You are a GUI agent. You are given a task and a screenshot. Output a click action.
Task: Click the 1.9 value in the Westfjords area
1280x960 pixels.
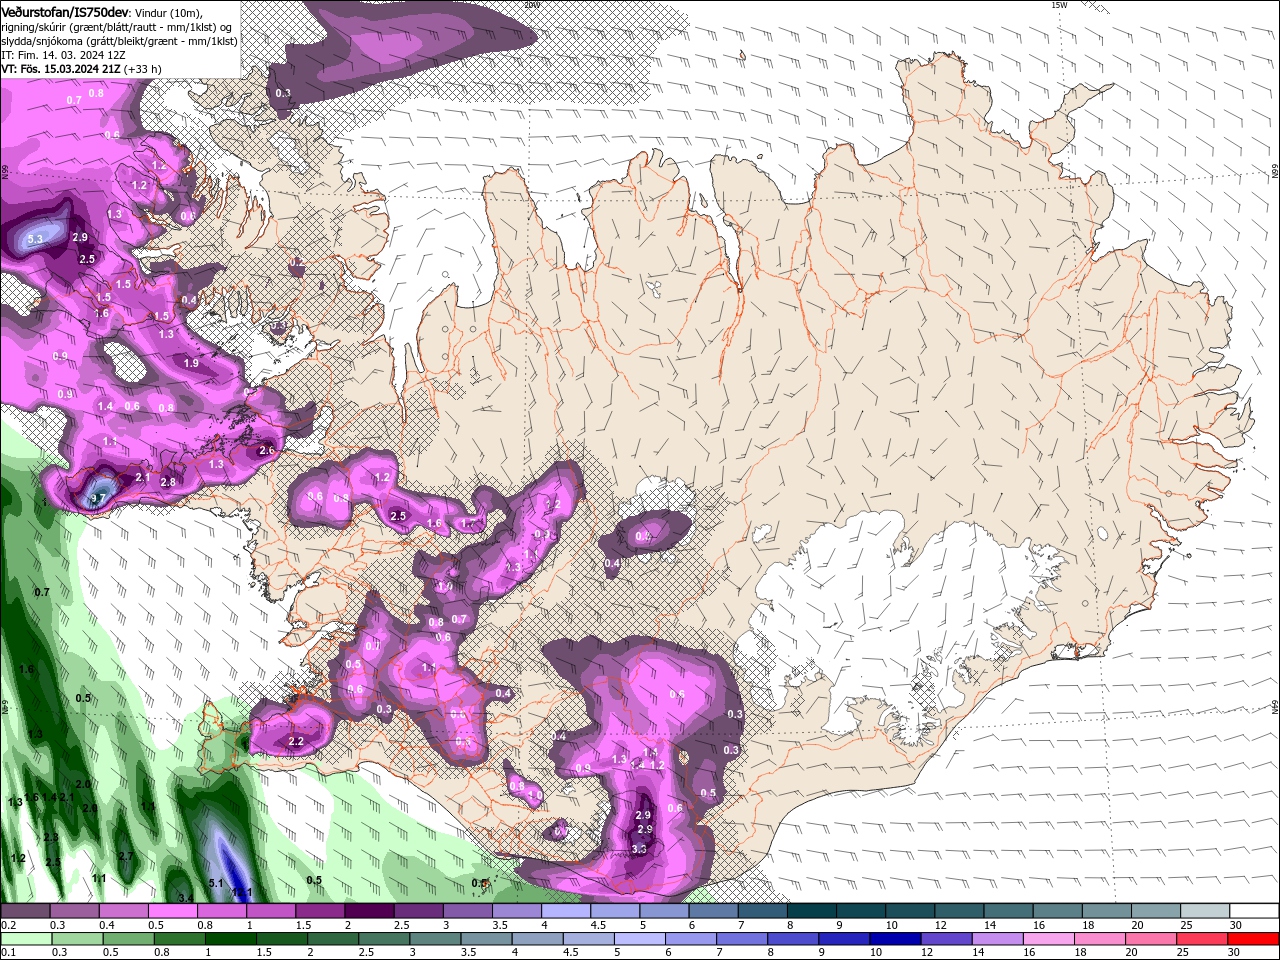click(192, 363)
